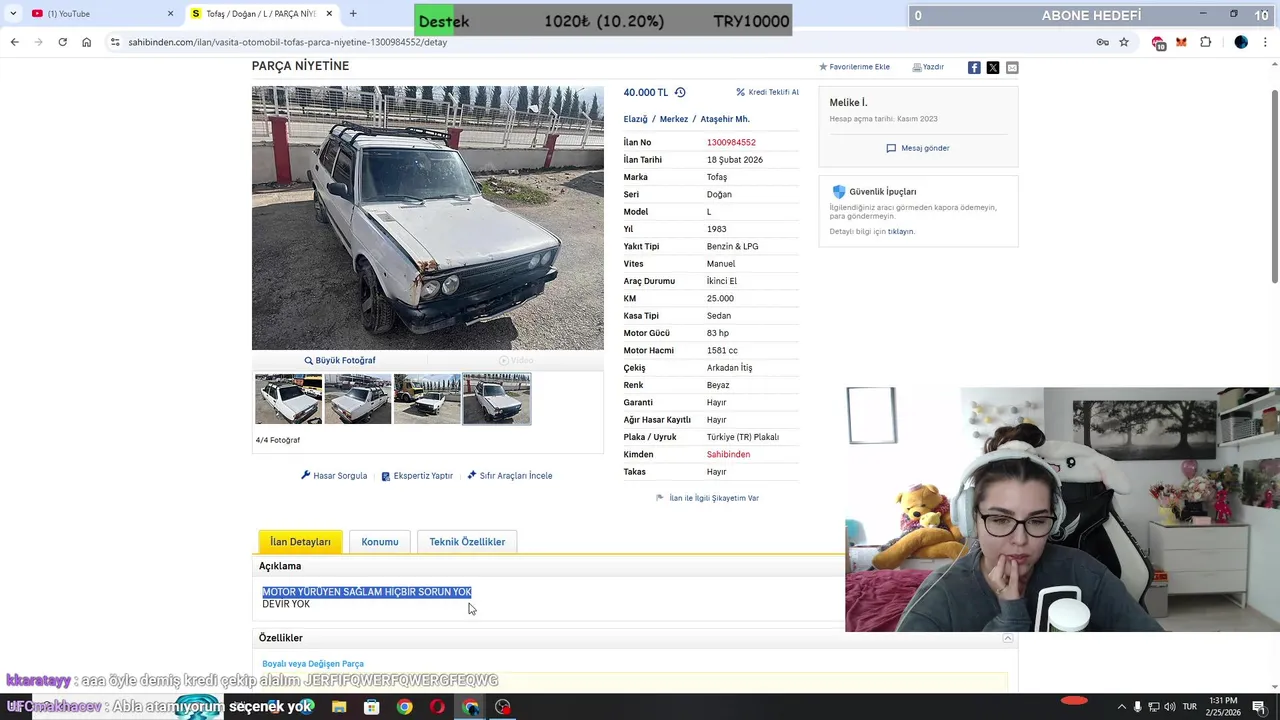Show hidden system tray icons
The height and width of the screenshot is (720, 1280).
point(1121,707)
